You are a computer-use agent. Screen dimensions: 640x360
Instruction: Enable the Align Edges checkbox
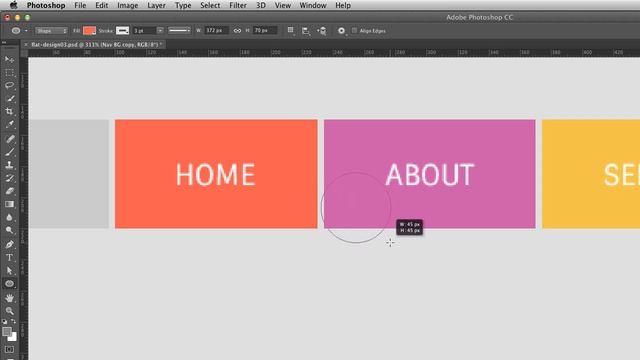click(354, 31)
